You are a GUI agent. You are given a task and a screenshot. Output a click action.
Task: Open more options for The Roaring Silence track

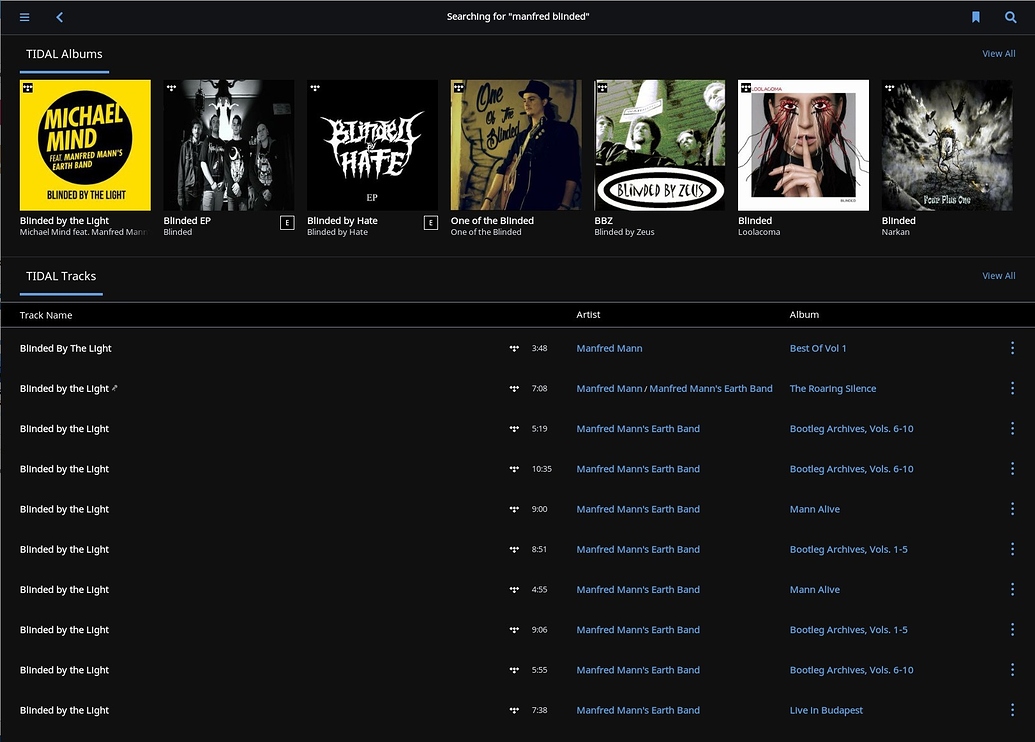pyautogui.click(x=1013, y=388)
